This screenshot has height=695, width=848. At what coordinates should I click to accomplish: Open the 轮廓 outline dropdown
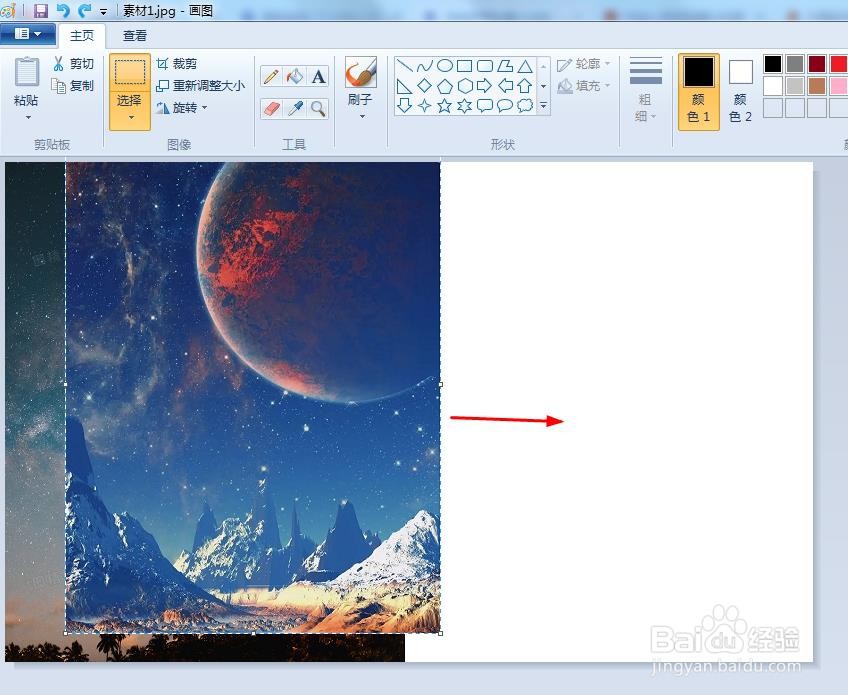click(x=584, y=64)
